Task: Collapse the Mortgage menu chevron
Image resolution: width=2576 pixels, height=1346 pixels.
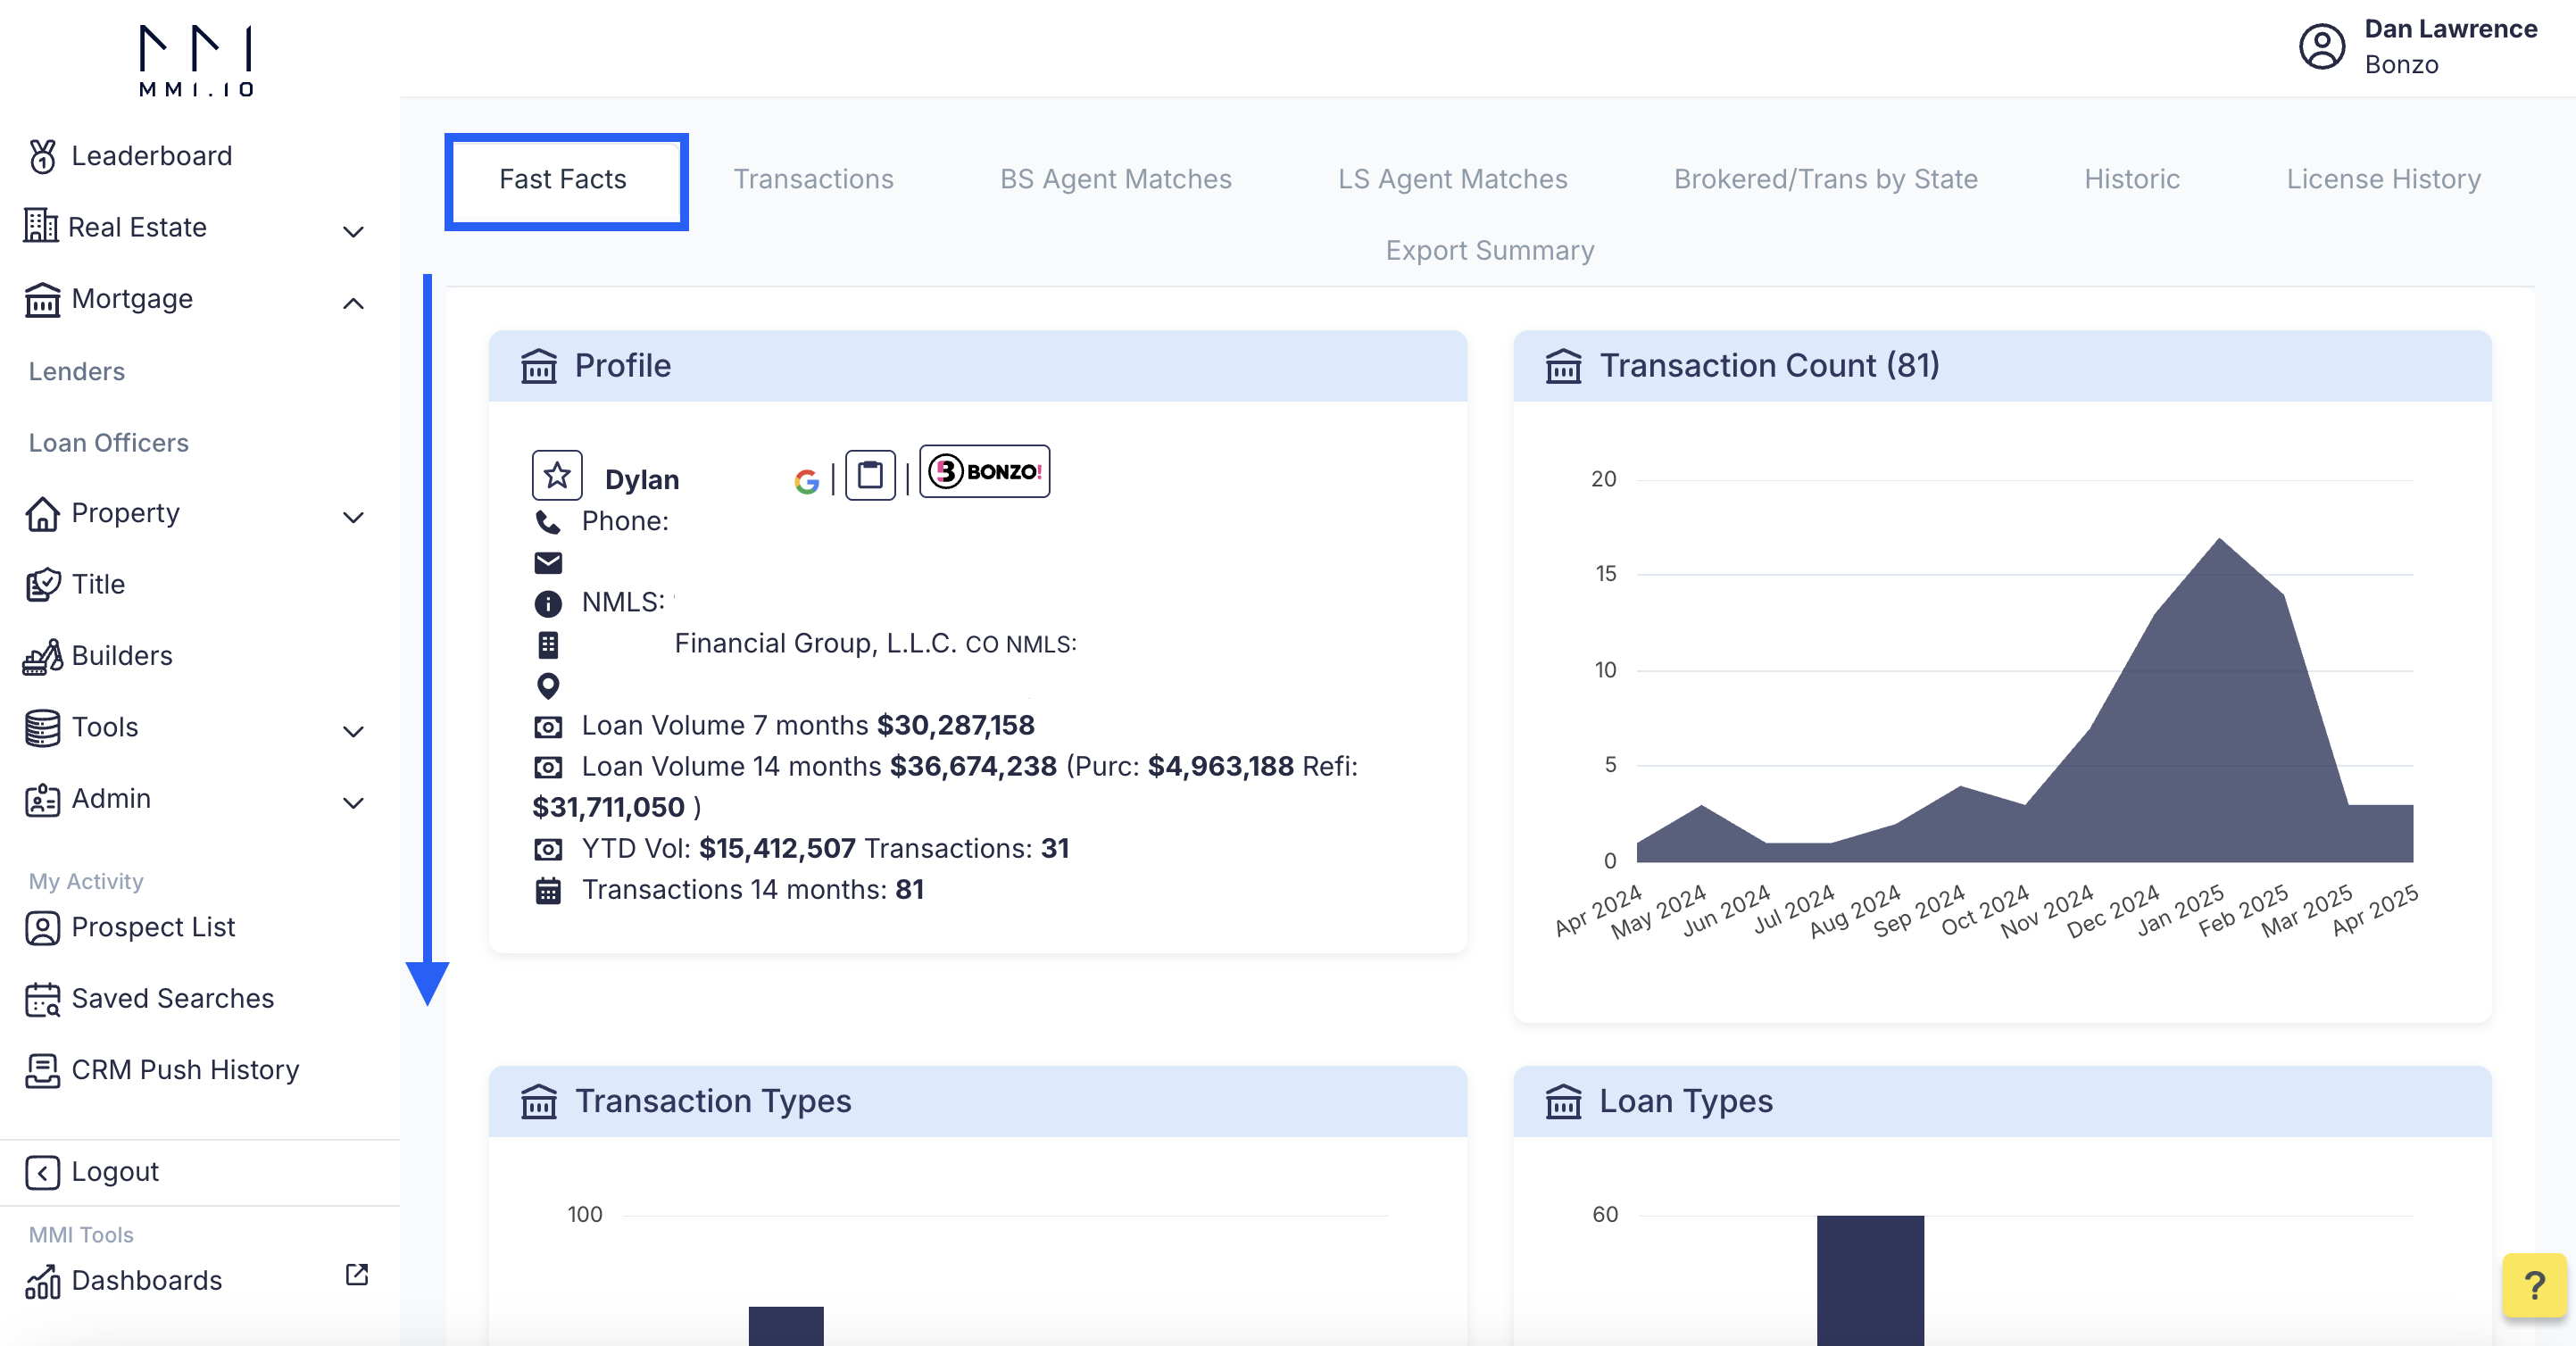Action: 353,303
